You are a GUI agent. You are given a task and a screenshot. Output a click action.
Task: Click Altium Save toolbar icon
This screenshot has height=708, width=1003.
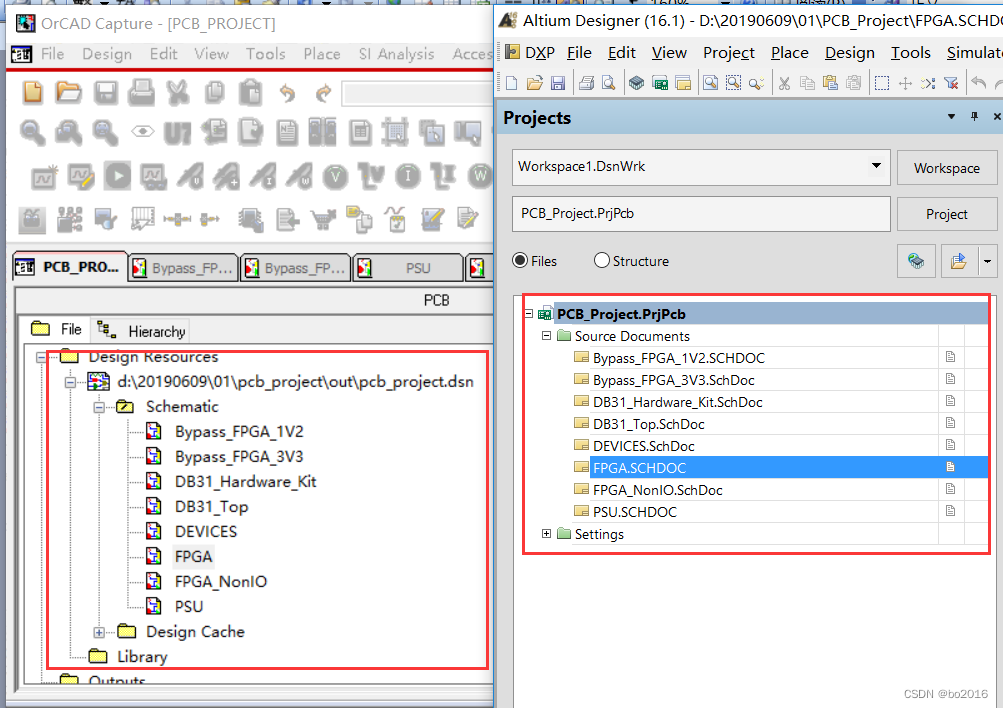558,83
